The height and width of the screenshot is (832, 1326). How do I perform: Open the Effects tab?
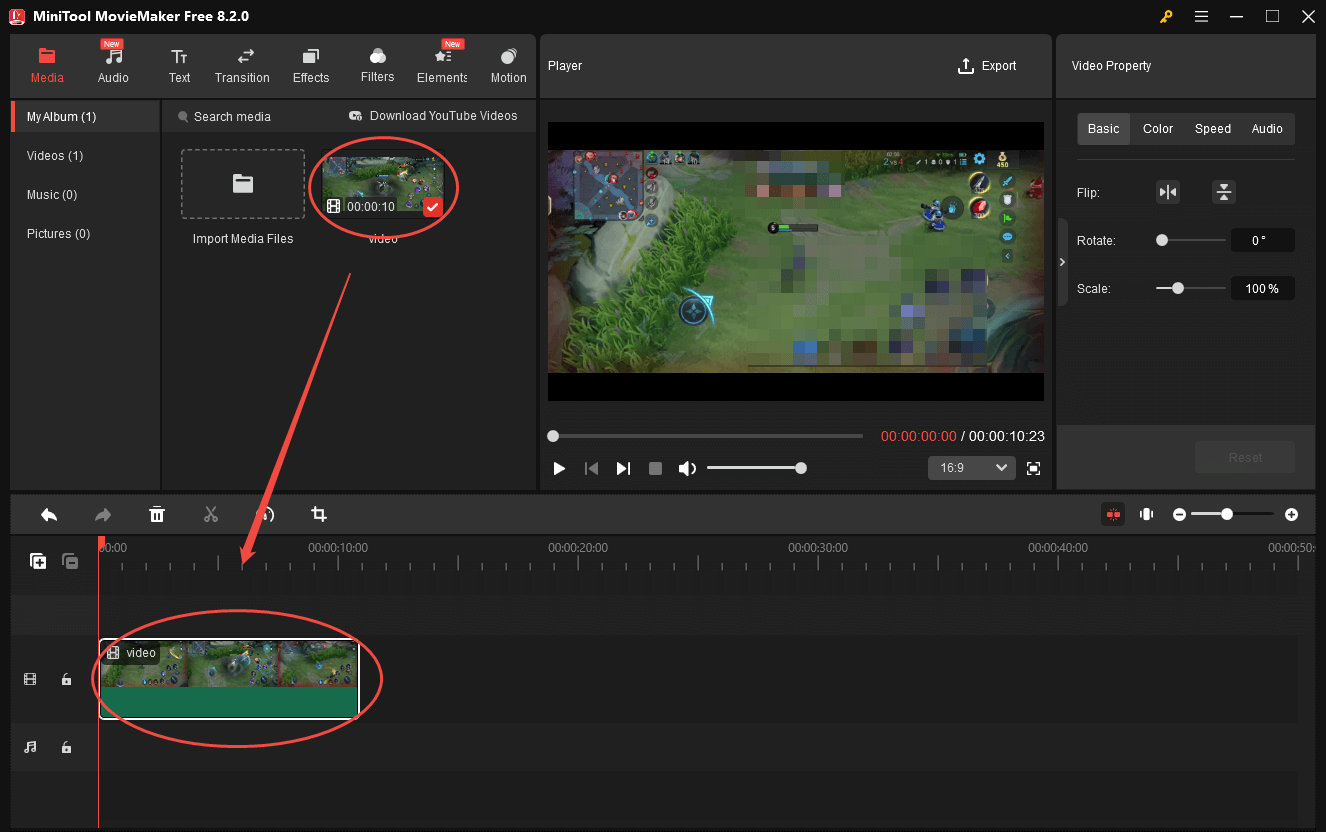pyautogui.click(x=311, y=65)
